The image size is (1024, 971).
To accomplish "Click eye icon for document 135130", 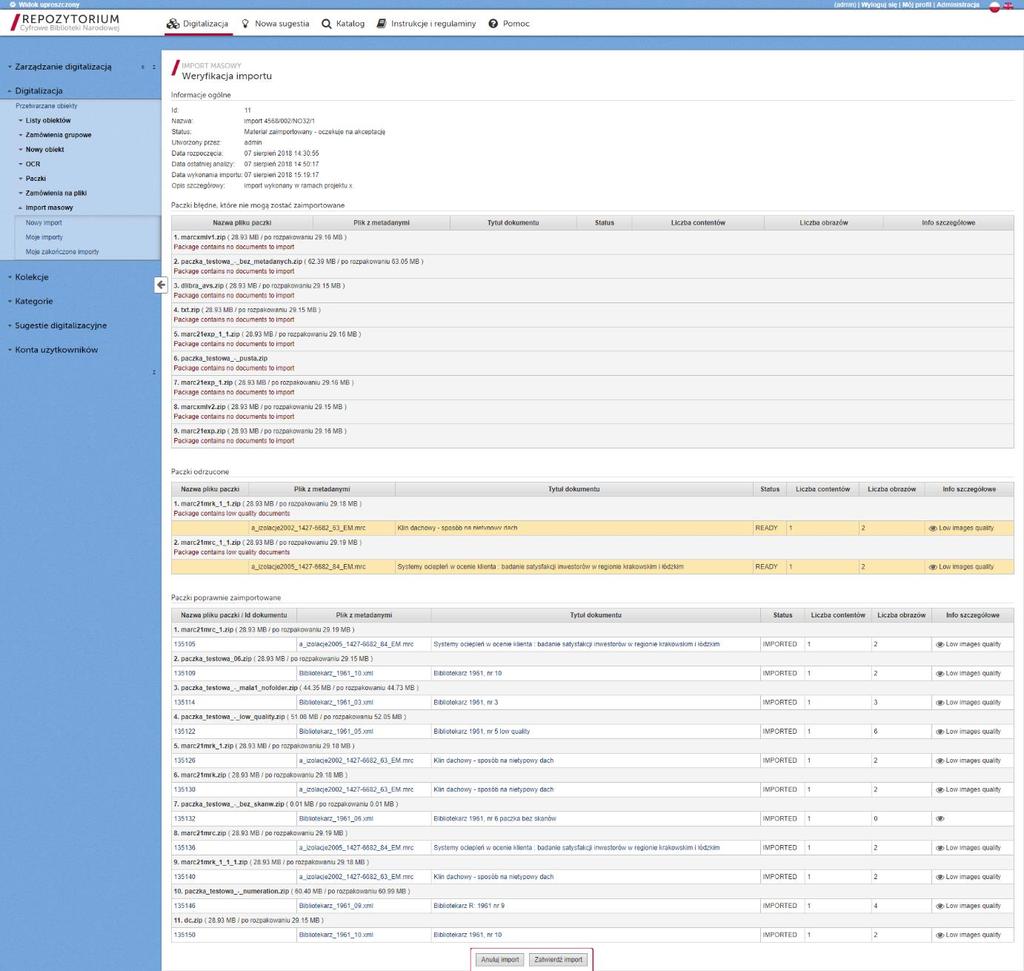I will tap(940, 789).
